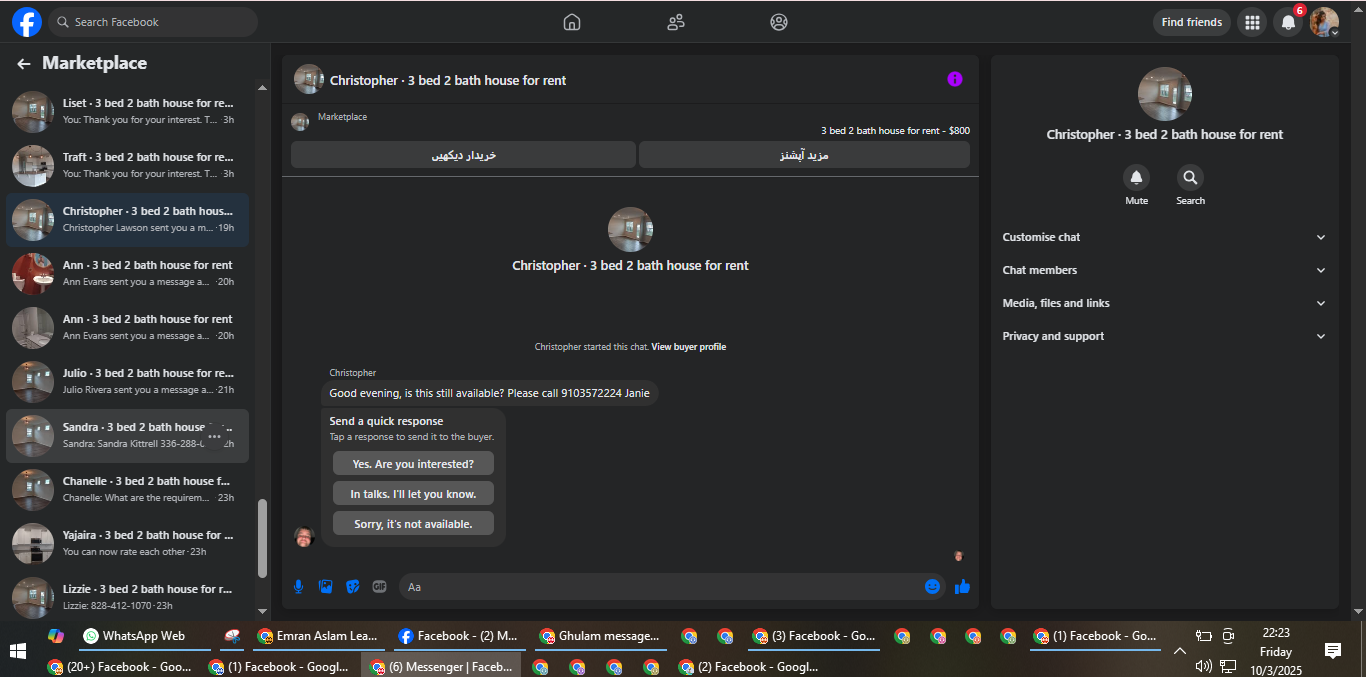
Task: Switch to (3) Facebook - Go... taskbar window
Action: (813, 636)
